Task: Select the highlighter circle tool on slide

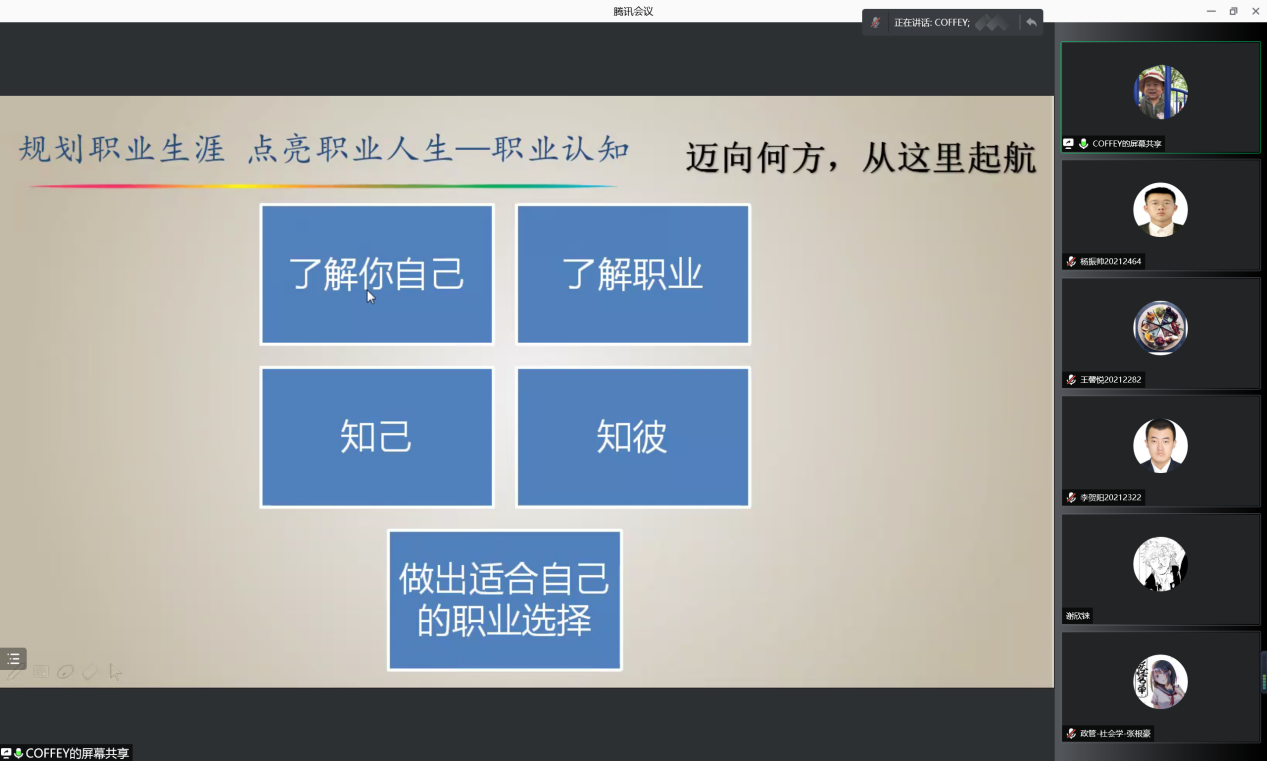Action: point(66,673)
